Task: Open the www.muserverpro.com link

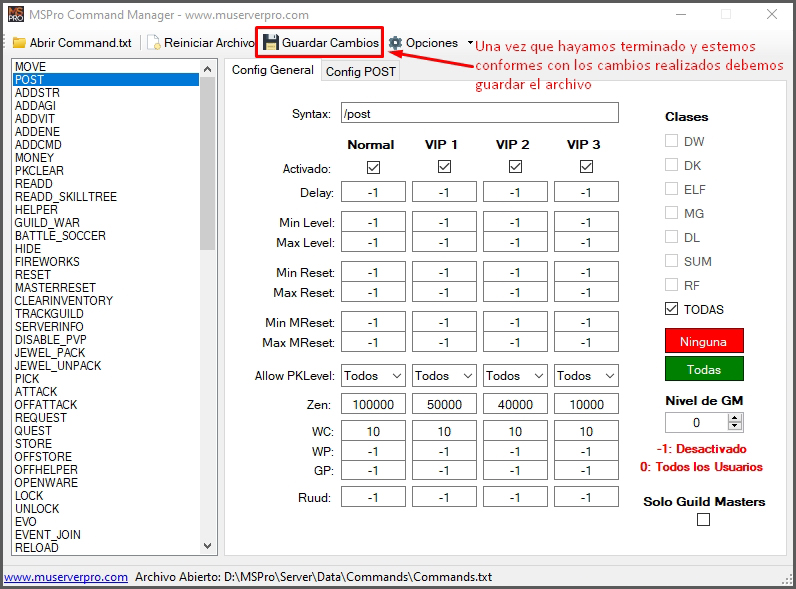Action: click(x=66, y=577)
